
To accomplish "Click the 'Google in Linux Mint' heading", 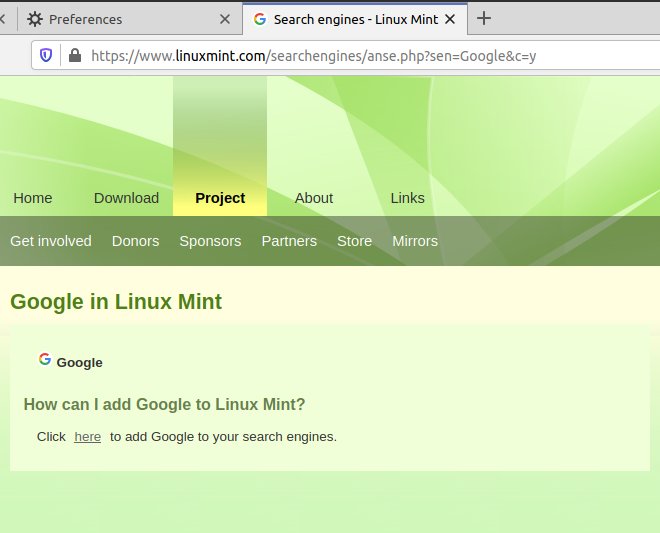I will point(116,301).
